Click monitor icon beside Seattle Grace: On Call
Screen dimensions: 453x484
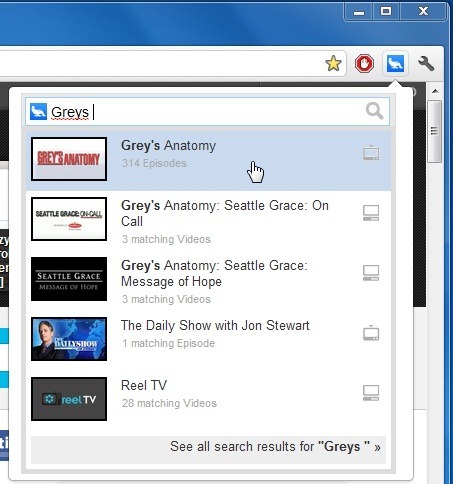(371, 213)
